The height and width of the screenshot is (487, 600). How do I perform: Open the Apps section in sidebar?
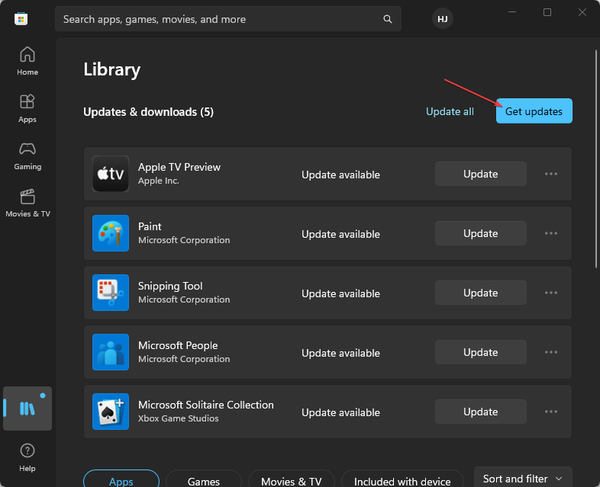point(27,108)
